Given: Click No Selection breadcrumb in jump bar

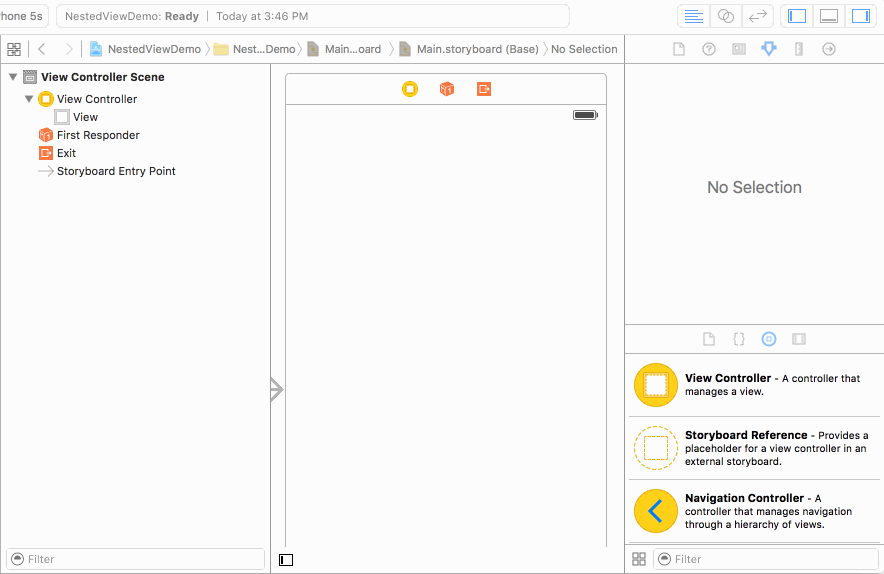Looking at the screenshot, I should (x=584, y=49).
